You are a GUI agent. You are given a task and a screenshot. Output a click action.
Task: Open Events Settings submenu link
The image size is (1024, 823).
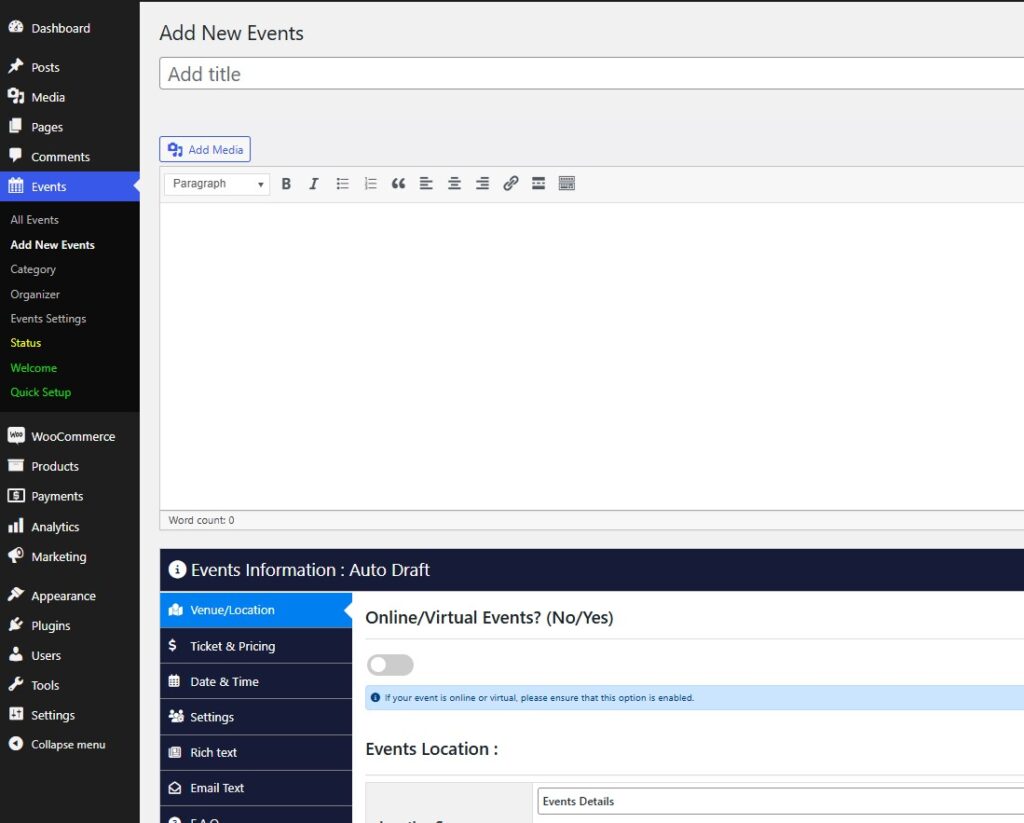(x=48, y=319)
